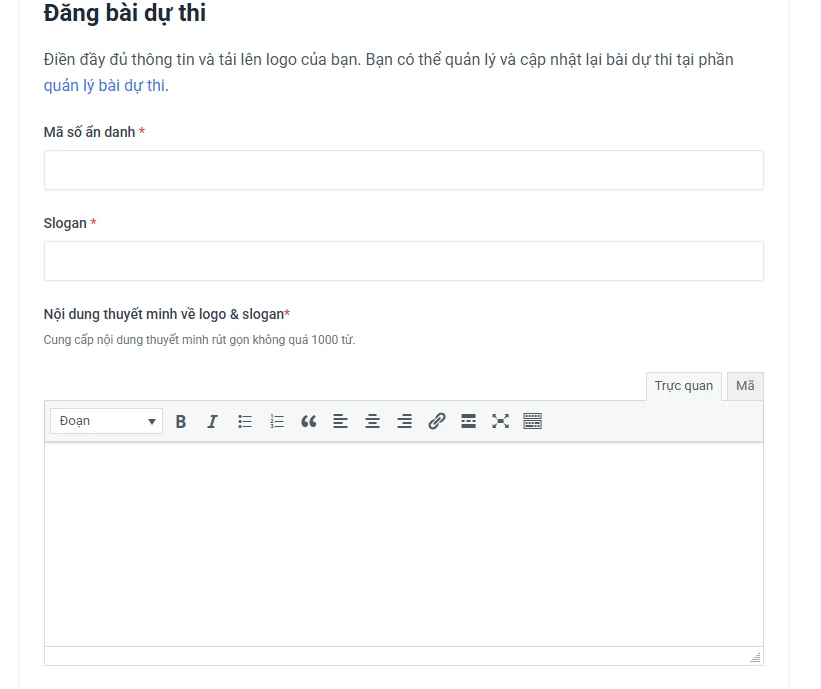This screenshot has height=689, width=821.
Task: Click the Bold formatting icon
Action: coord(181,422)
